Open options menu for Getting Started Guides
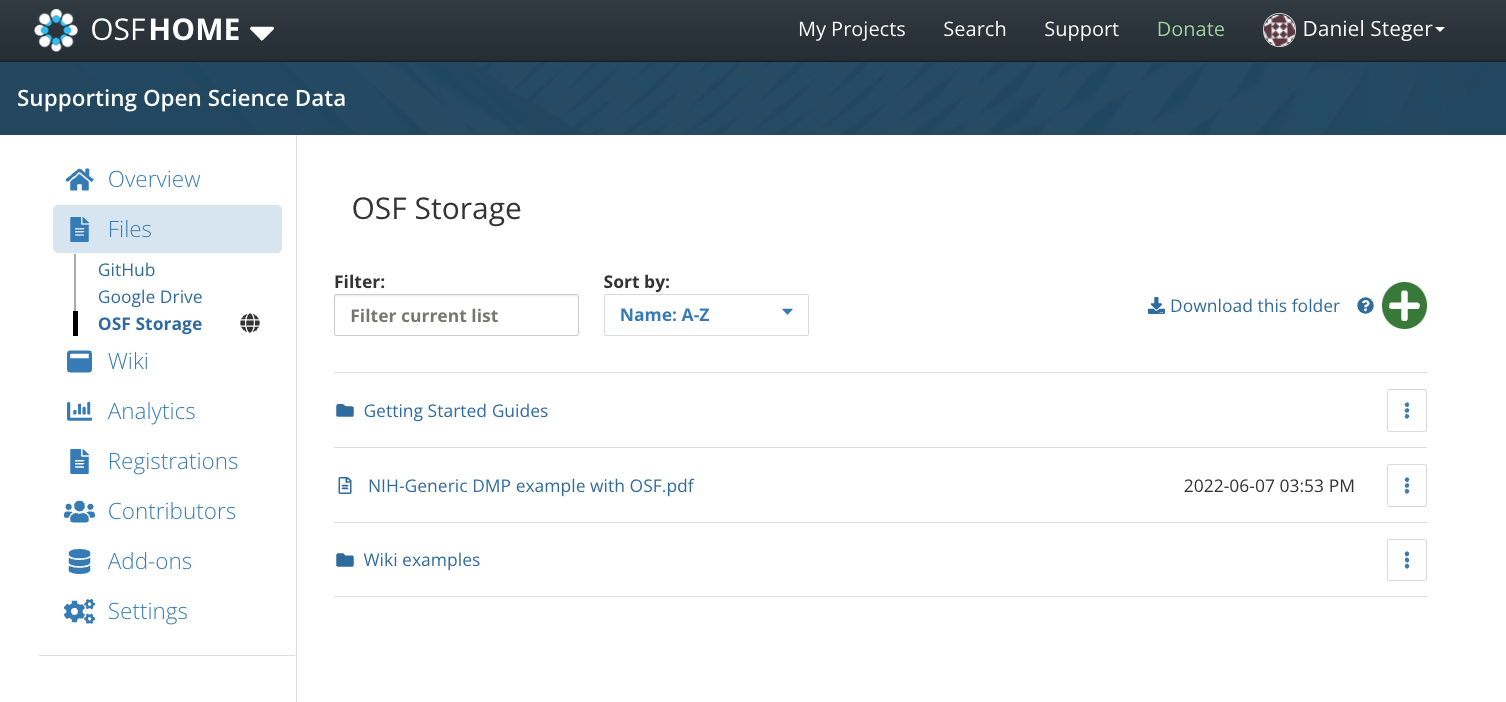The height and width of the screenshot is (702, 1506). click(1406, 410)
